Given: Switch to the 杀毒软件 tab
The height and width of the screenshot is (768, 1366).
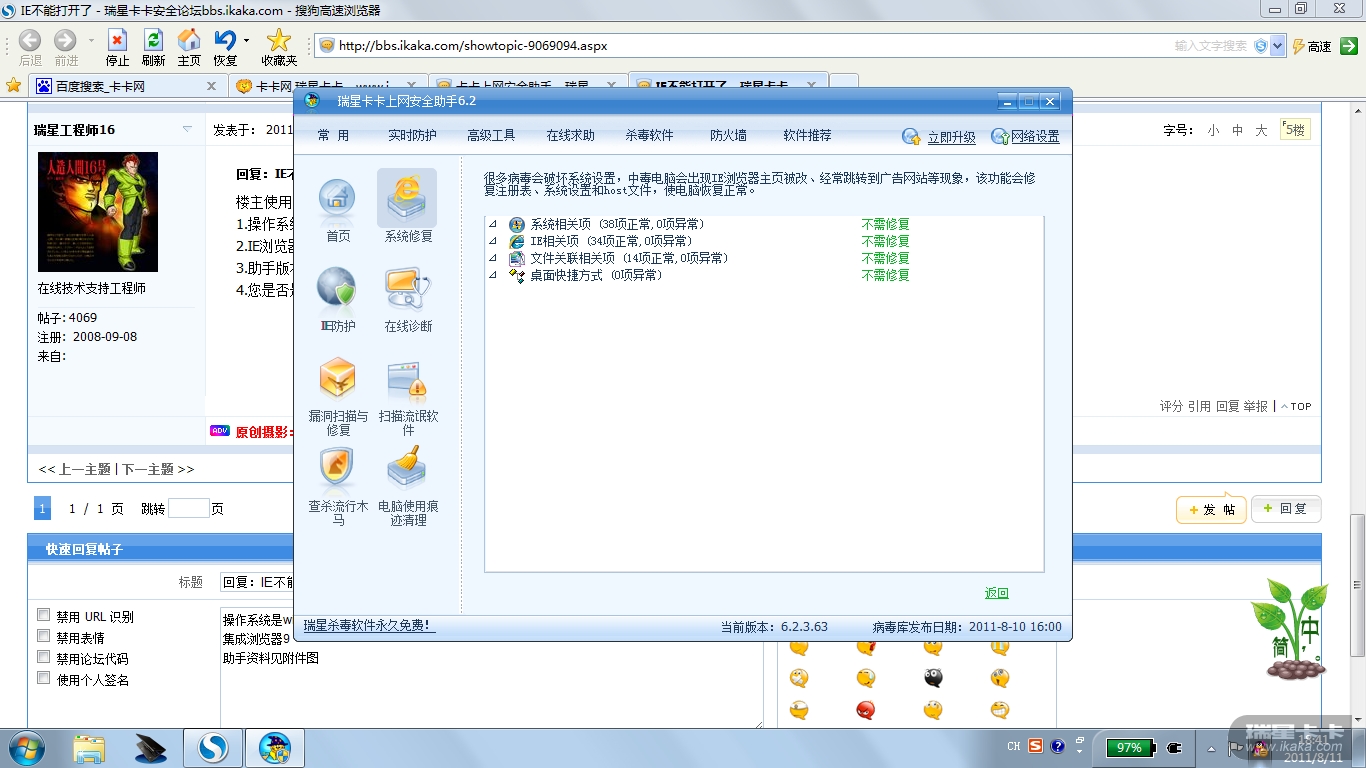Looking at the screenshot, I should (649, 136).
